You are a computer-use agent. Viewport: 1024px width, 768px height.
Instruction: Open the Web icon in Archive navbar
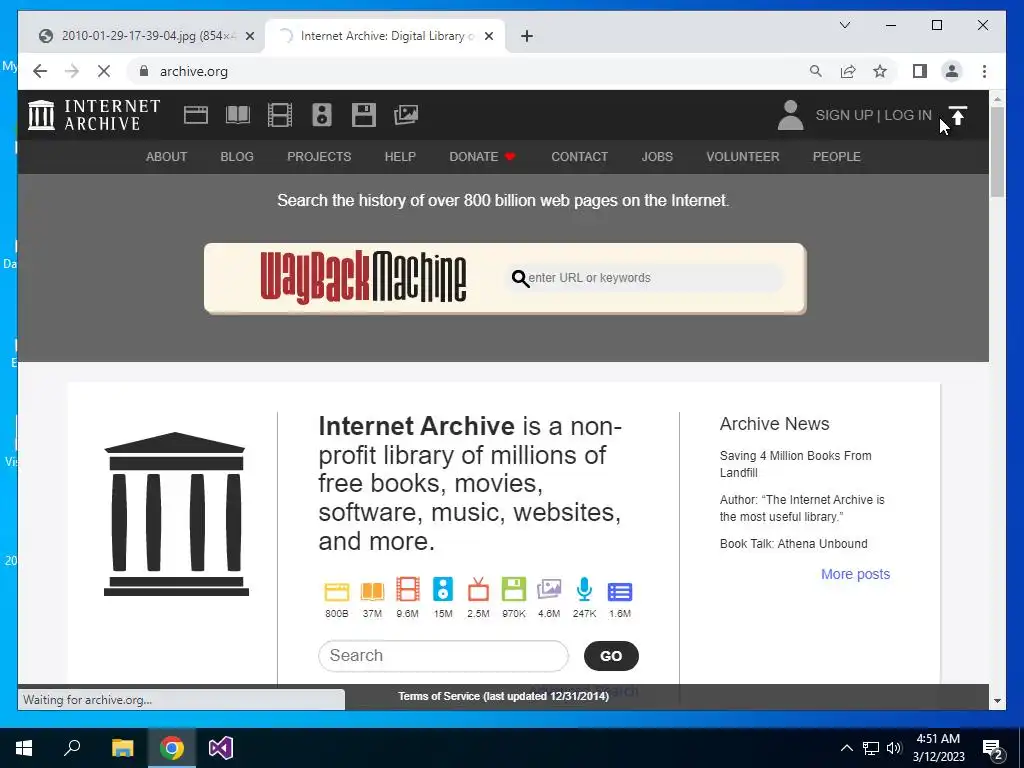click(x=195, y=115)
